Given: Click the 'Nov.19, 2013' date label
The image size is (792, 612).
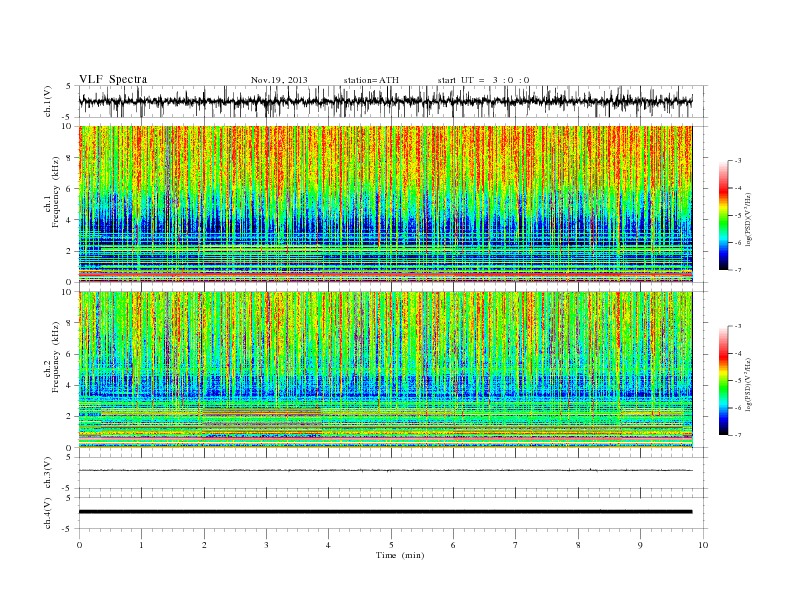Looking at the screenshot, I should click(x=279, y=80).
